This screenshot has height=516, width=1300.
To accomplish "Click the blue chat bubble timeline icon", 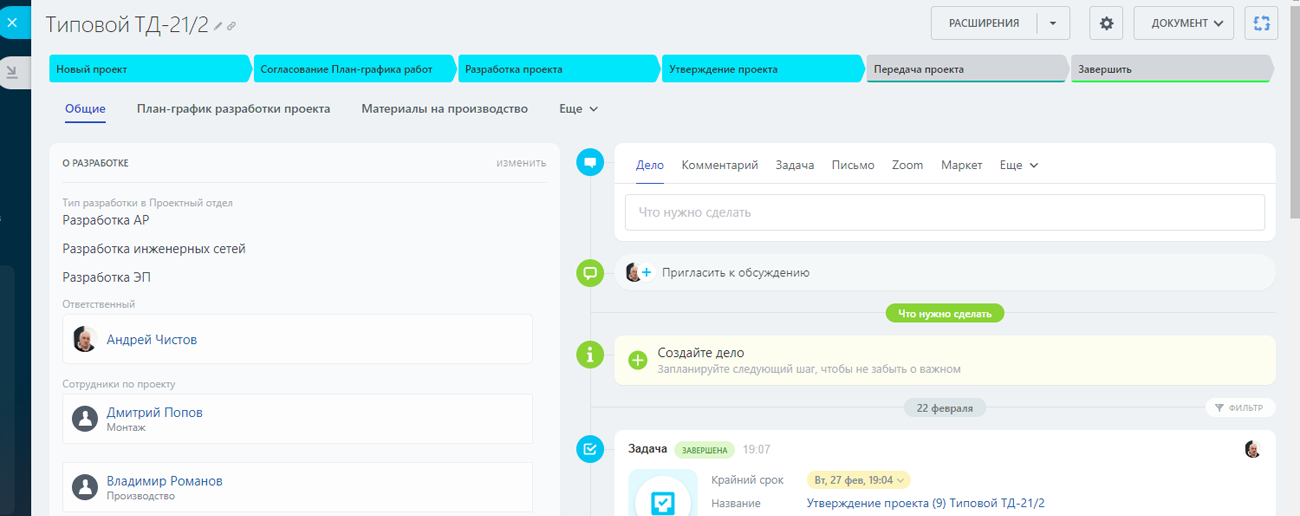I will click(590, 162).
